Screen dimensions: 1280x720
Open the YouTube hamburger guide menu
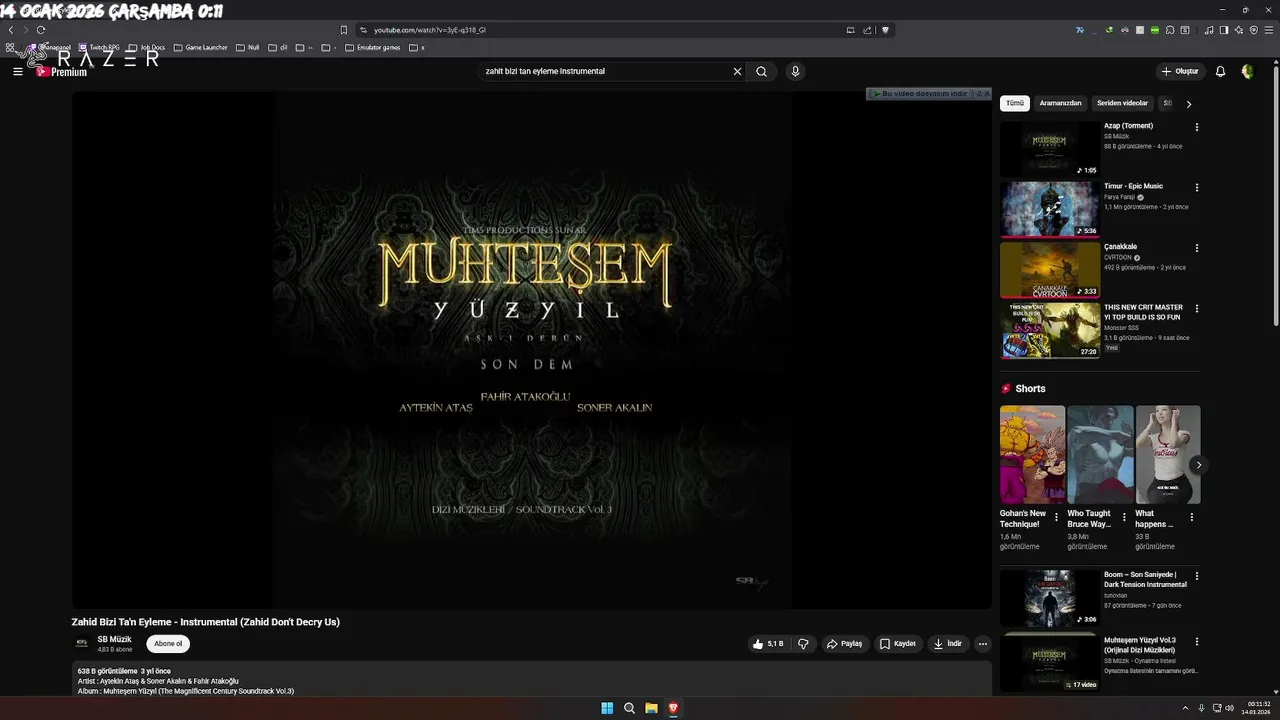coord(17,72)
